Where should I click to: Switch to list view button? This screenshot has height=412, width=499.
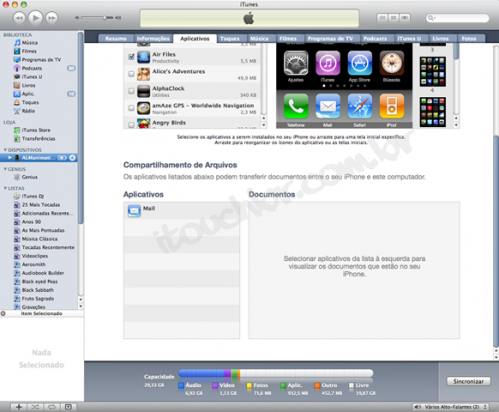(382, 17)
